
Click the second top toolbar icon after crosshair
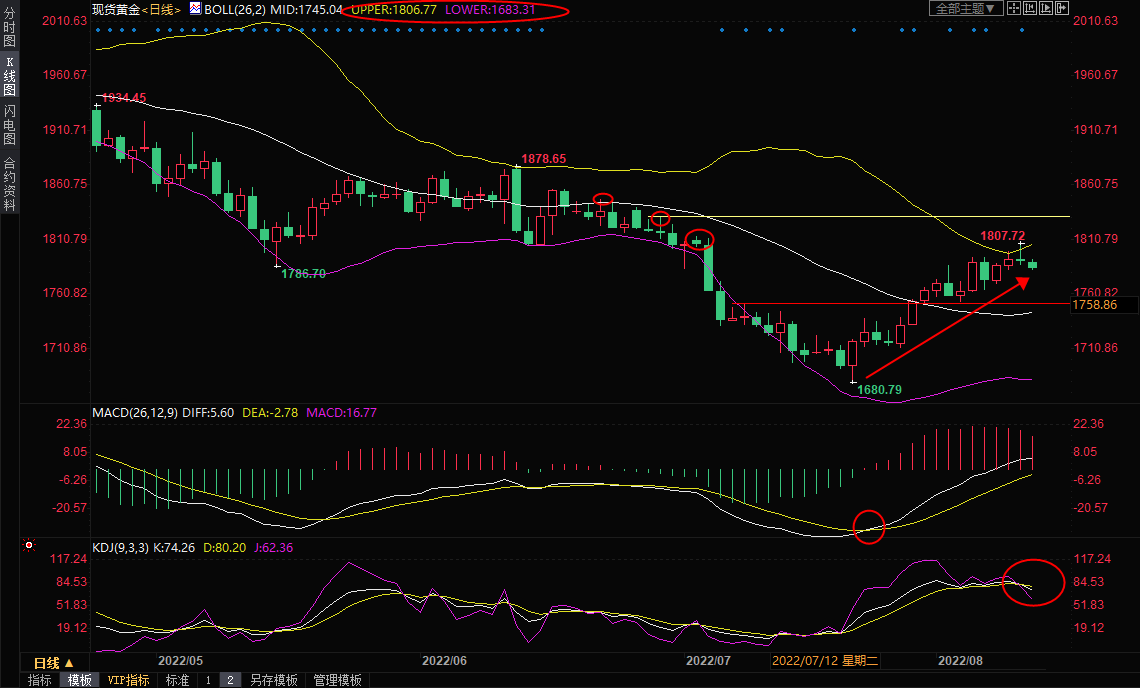1030,8
